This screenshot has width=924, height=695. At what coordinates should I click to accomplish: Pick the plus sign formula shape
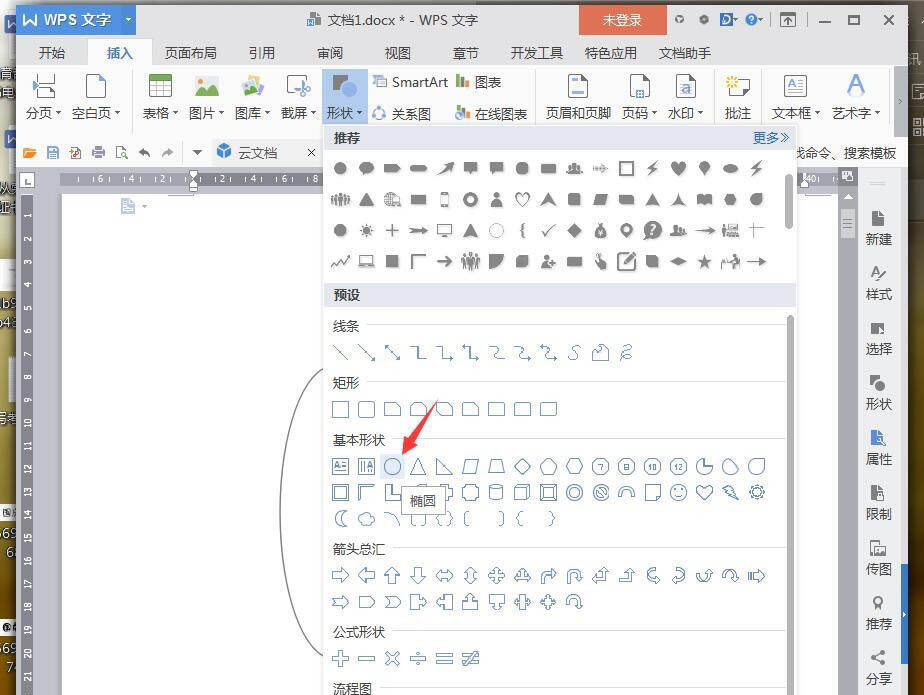[x=340, y=658]
